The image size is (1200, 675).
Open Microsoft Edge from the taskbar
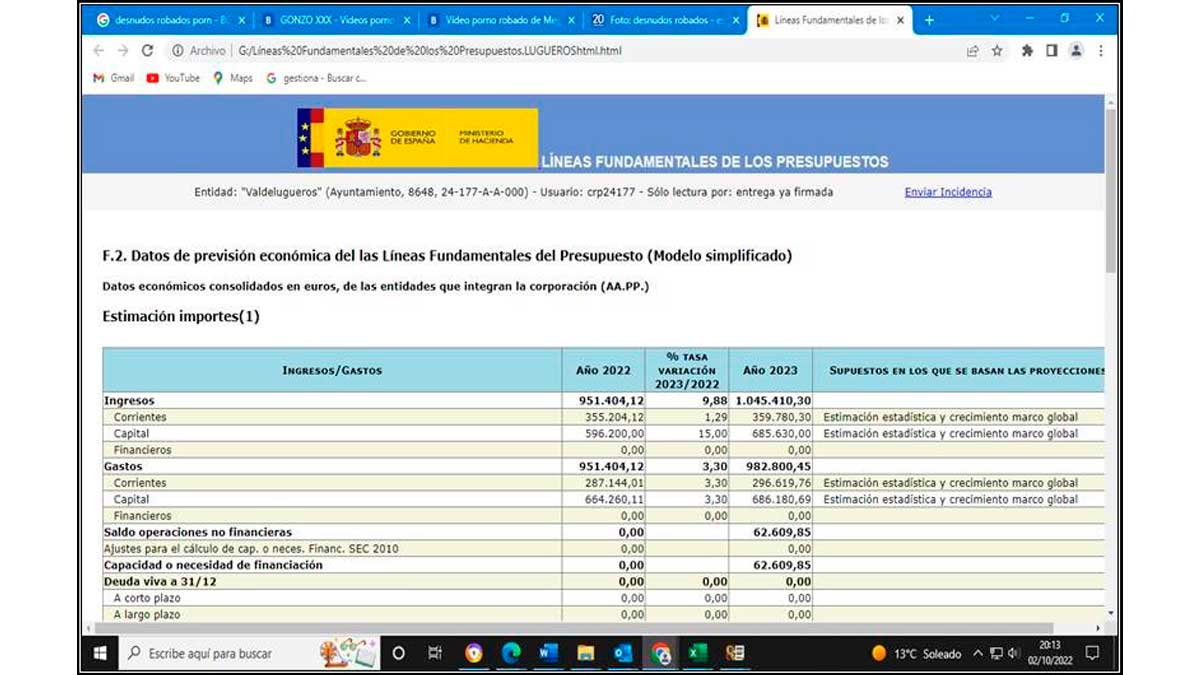coord(511,653)
